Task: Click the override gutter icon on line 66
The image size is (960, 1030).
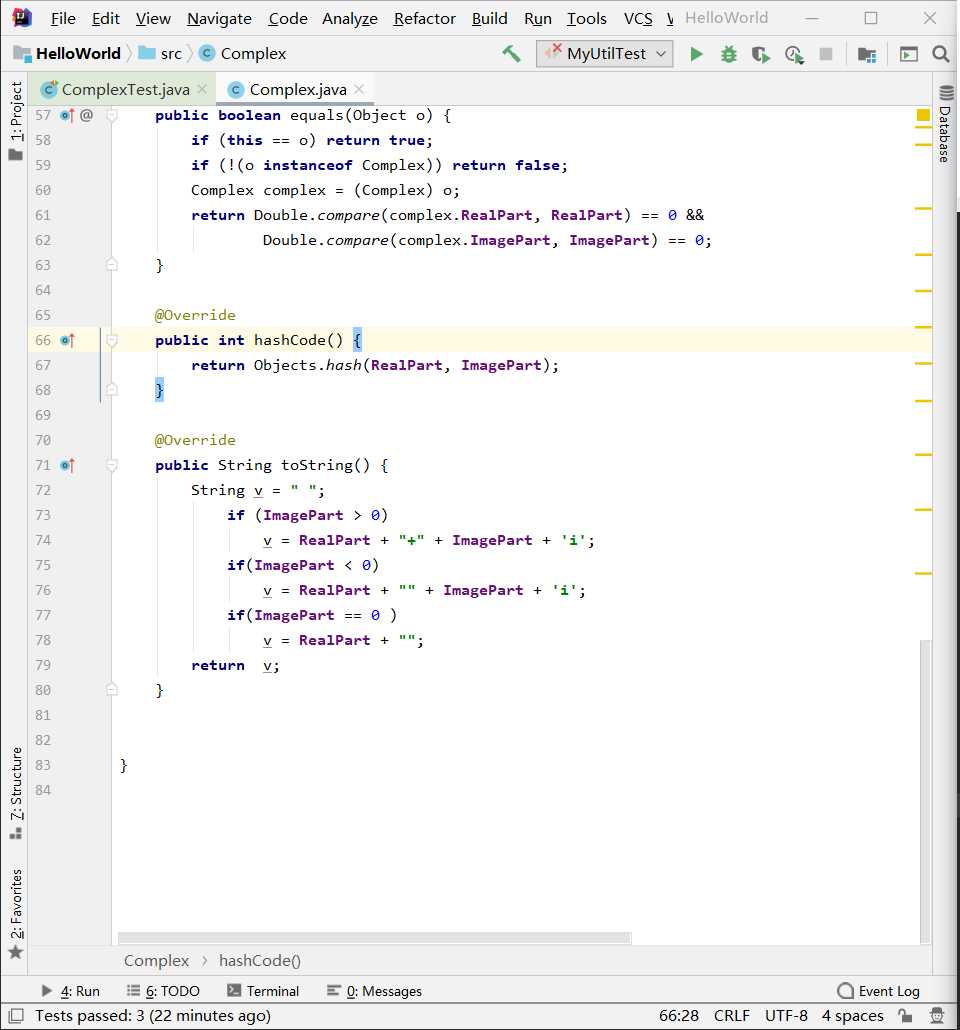Action: [67, 340]
